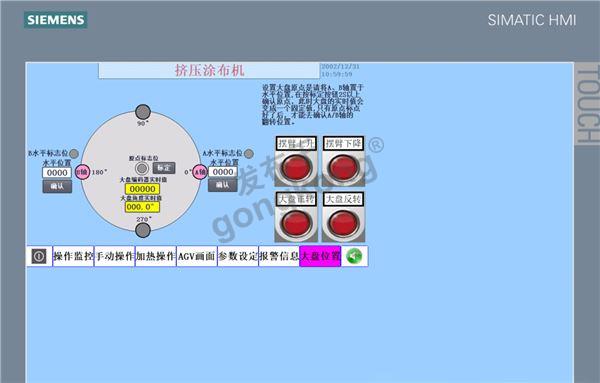Click the pink B轴 circle marker
The width and height of the screenshot is (600, 383).
pyautogui.click(x=82, y=172)
